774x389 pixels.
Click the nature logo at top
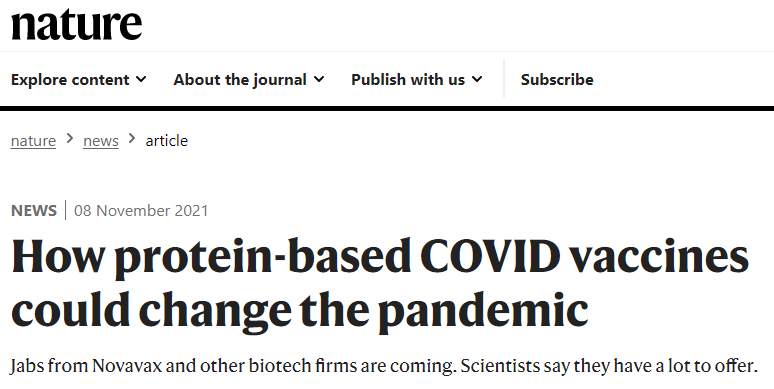pyautogui.click(x=77, y=24)
